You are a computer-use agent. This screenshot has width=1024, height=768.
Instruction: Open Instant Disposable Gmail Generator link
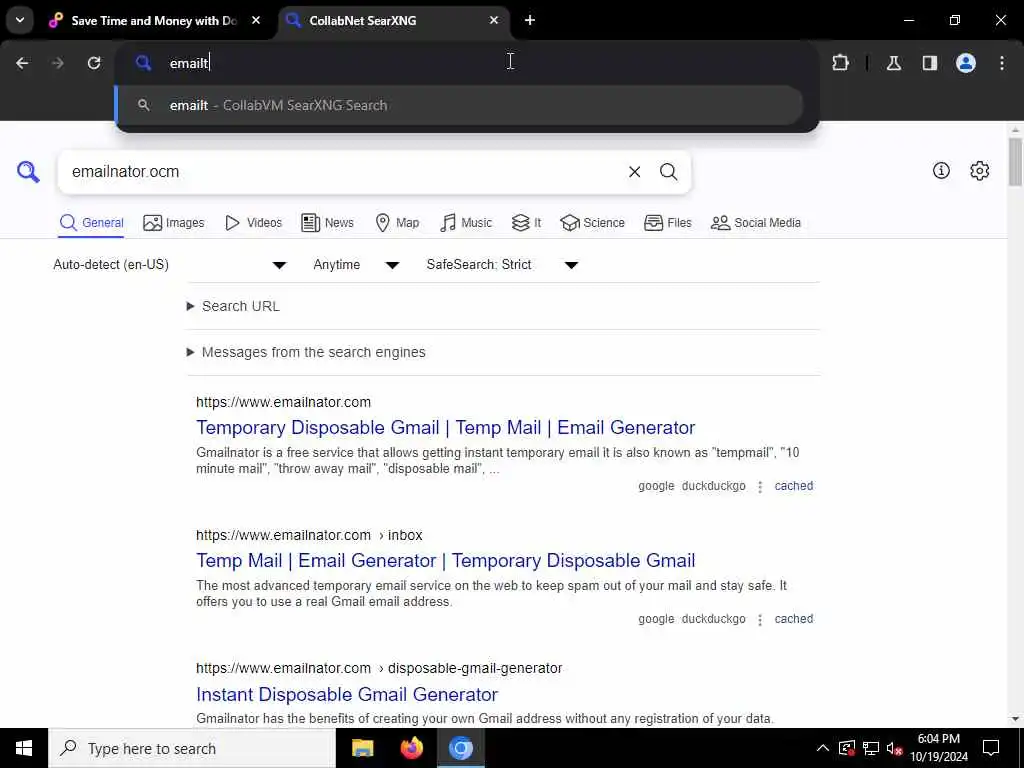(347, 694)
